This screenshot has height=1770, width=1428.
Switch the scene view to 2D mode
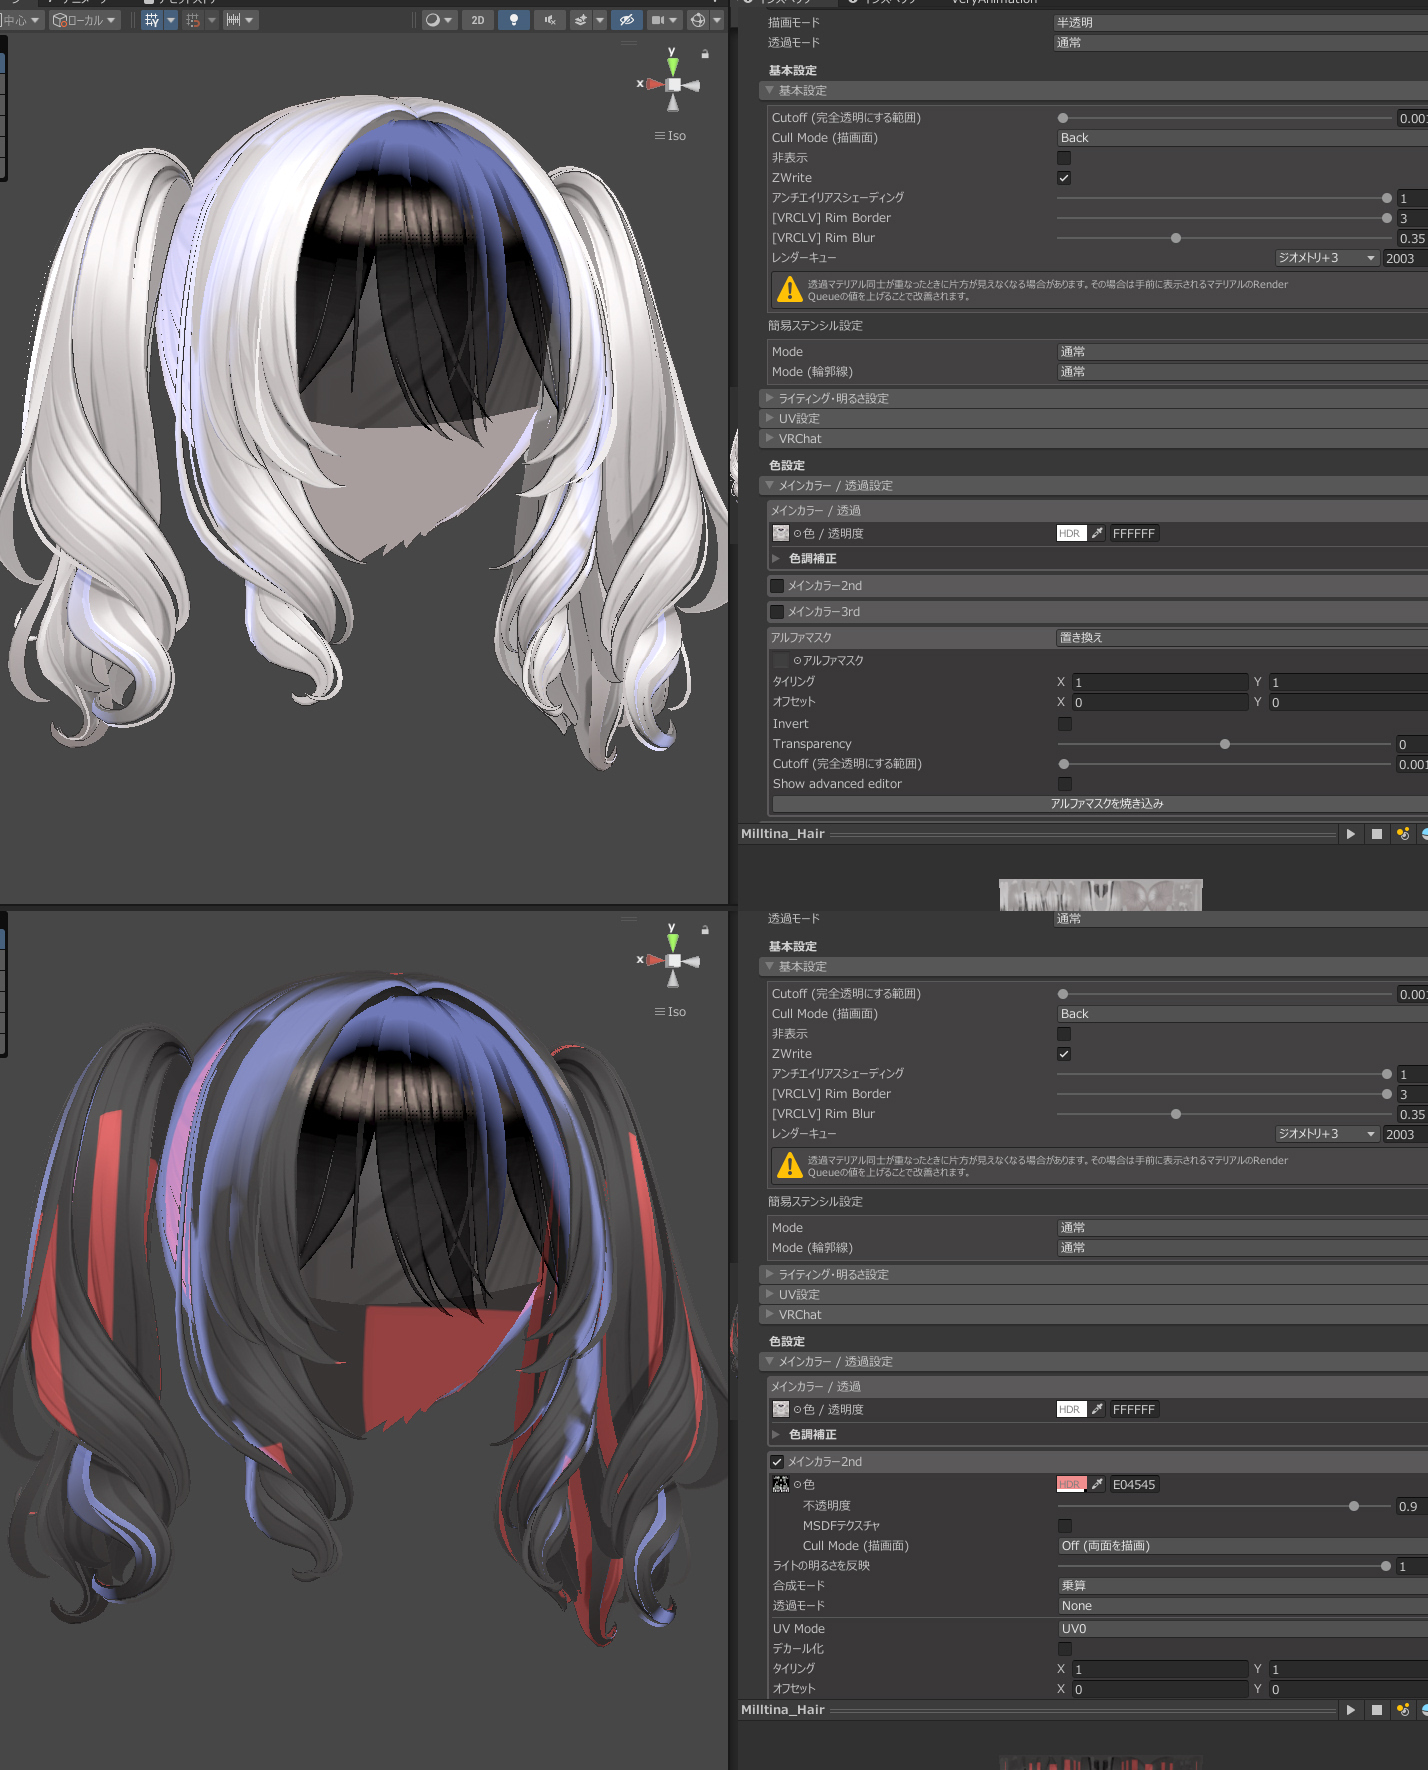tap(477, 20)
